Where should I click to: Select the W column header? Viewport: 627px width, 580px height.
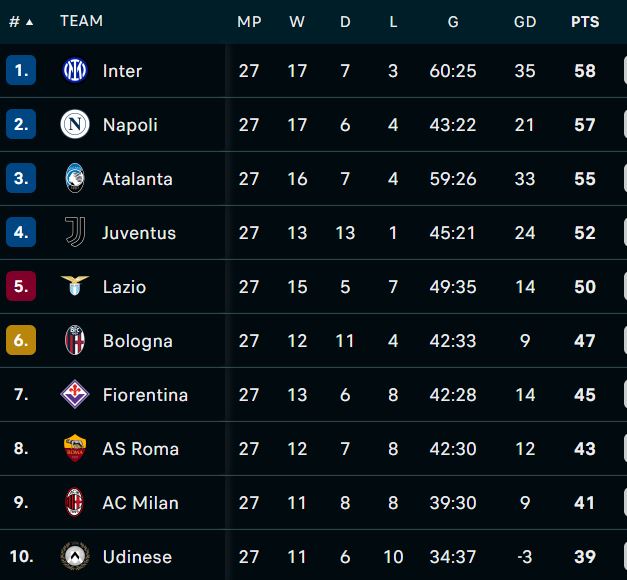click(297, 22)
